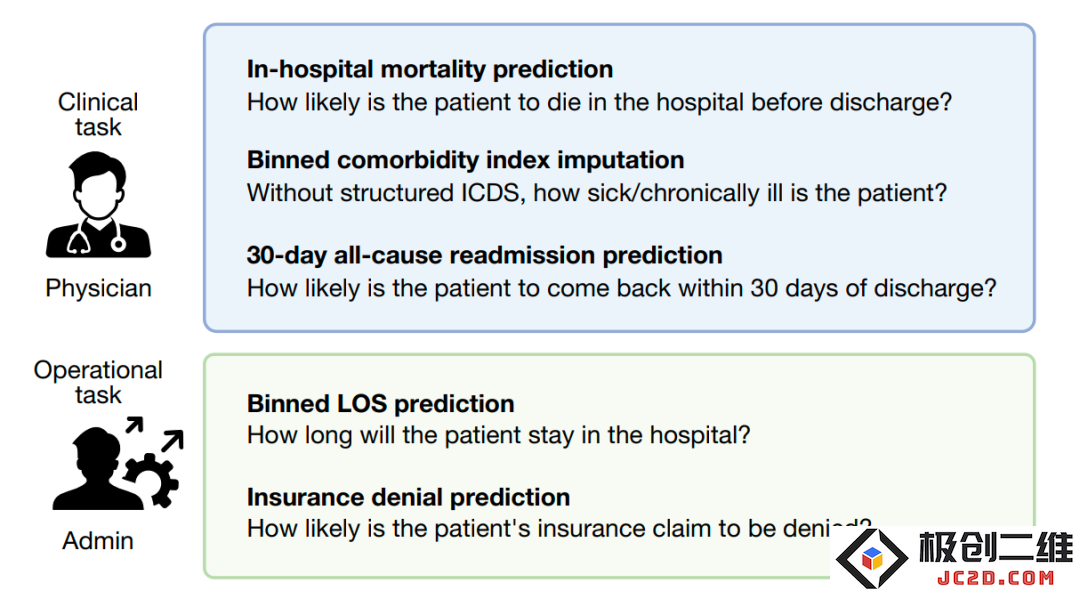Select the Insurance denial prediction heading
The width and height of the screenshot is (1080, 591).
tap(408, 497)
